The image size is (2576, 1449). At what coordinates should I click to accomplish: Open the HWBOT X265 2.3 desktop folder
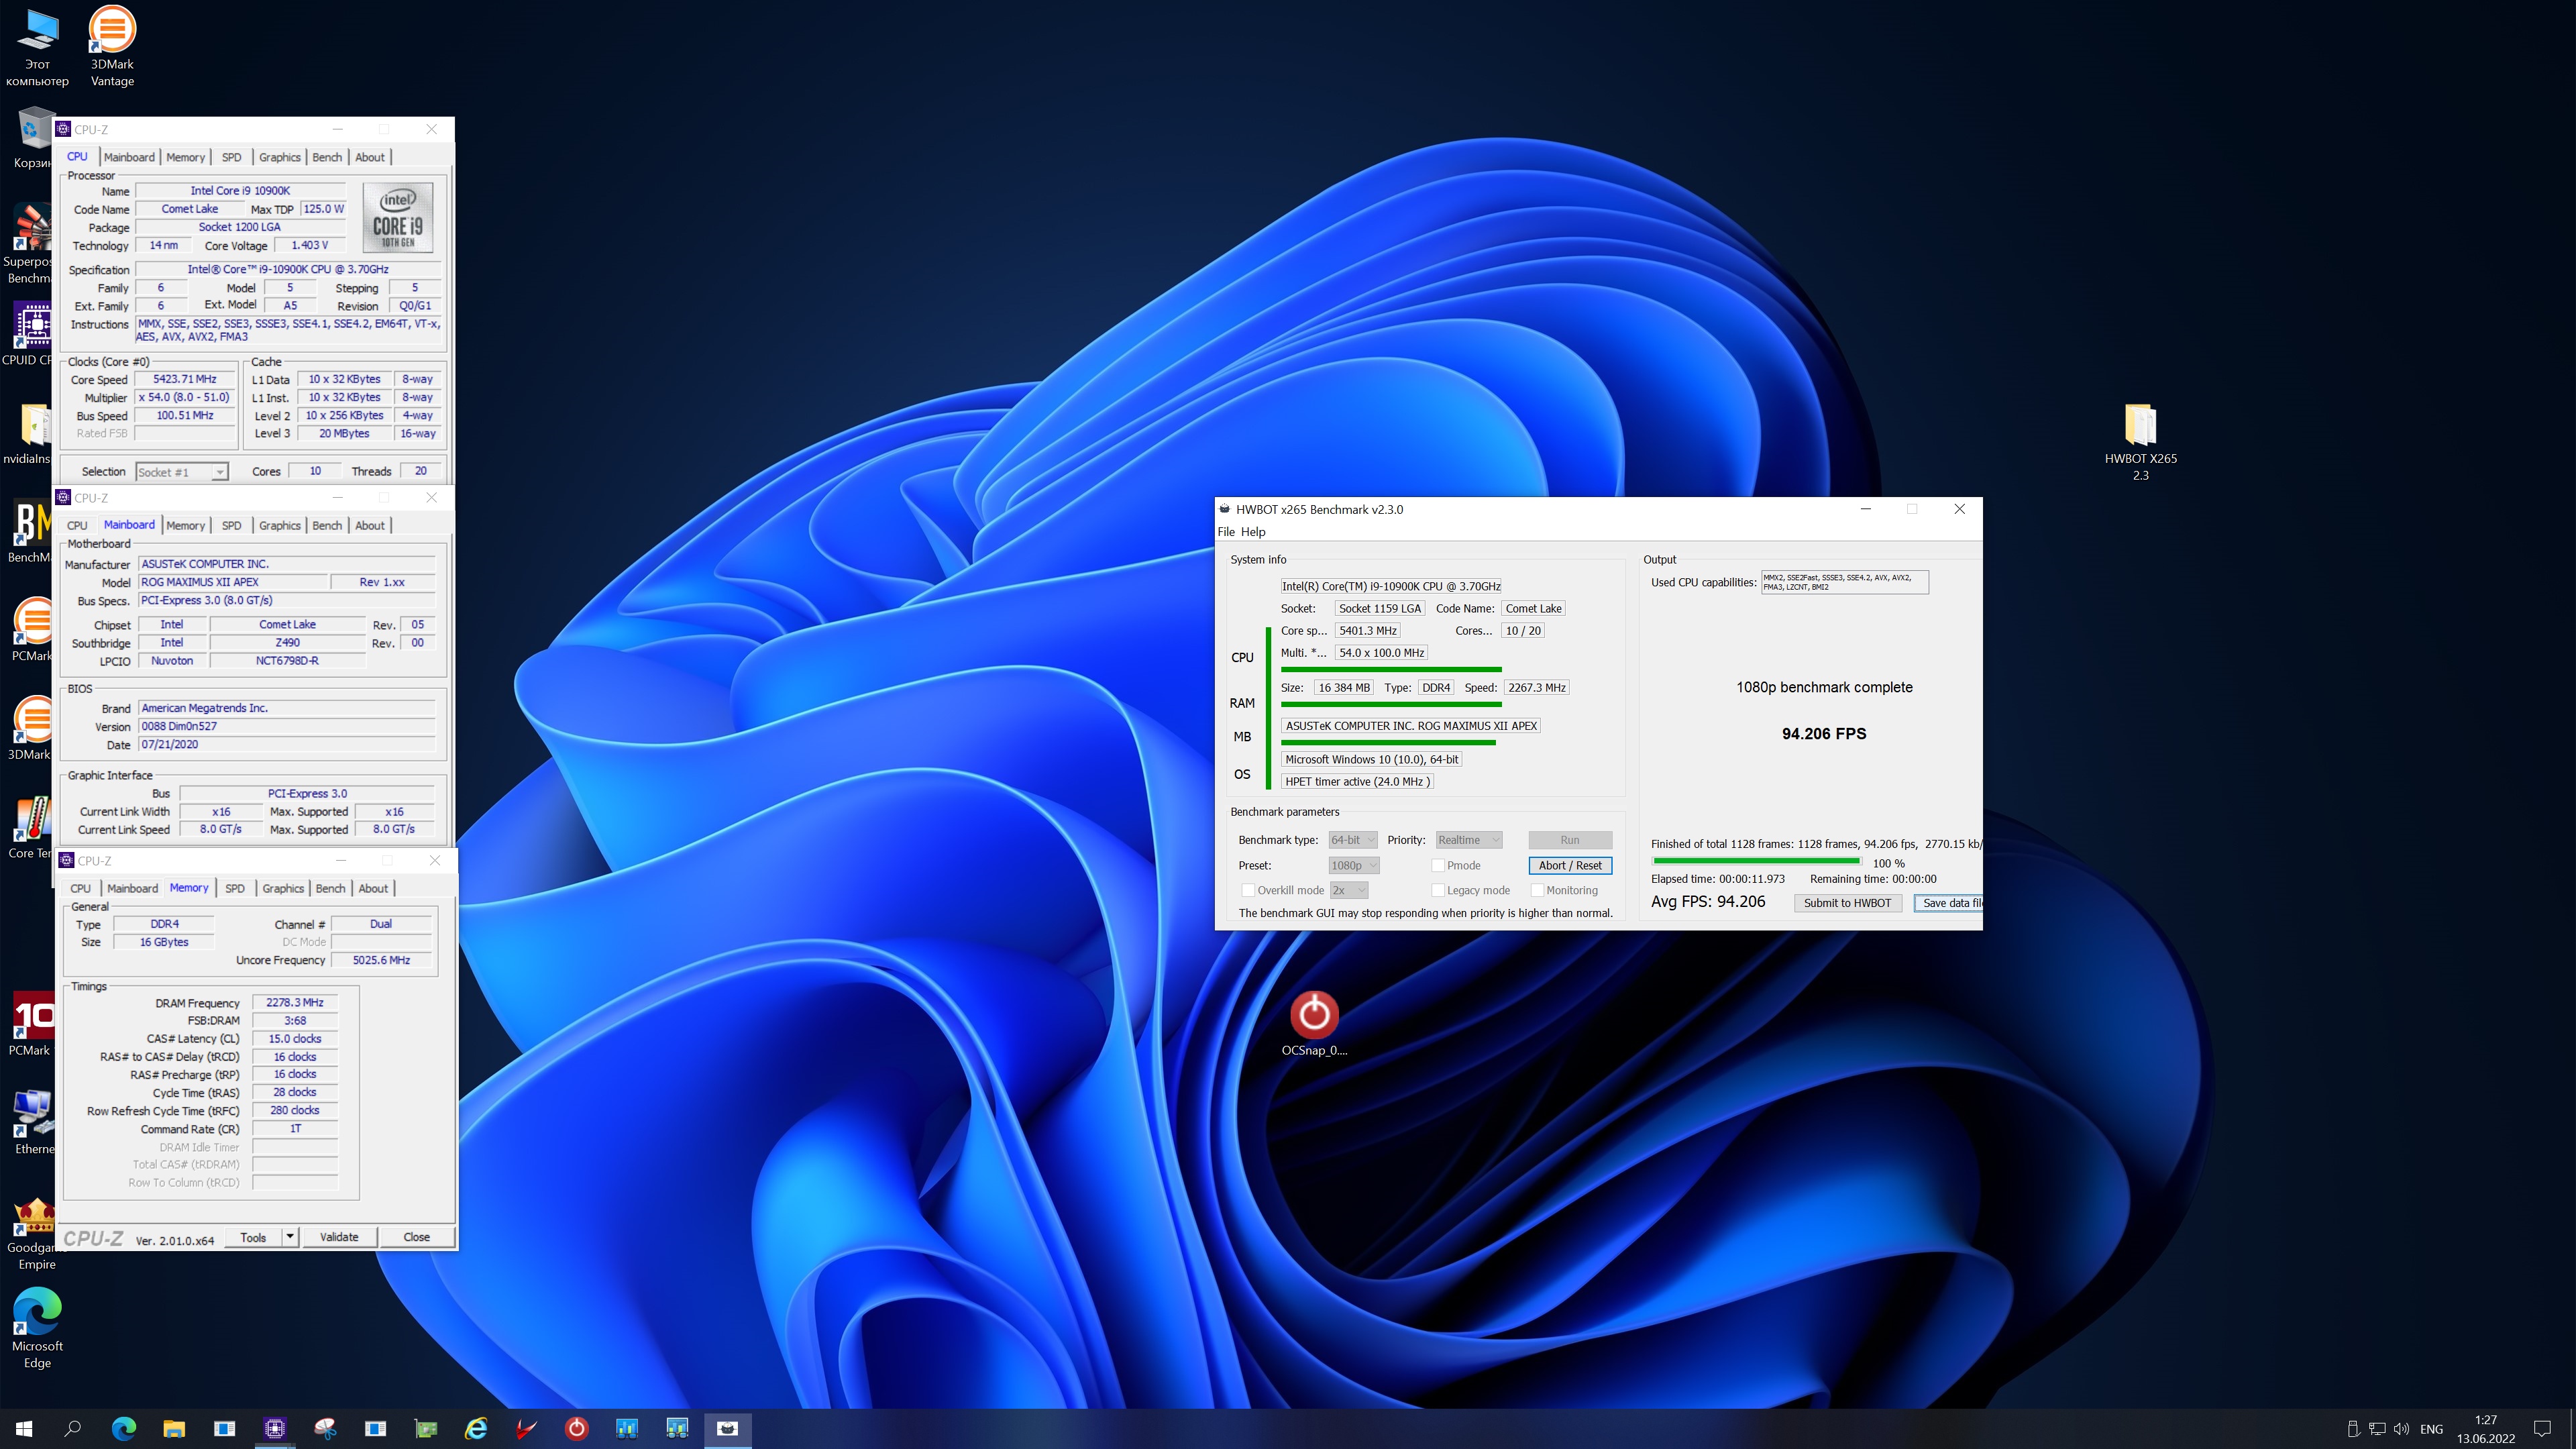point(2140,441)
